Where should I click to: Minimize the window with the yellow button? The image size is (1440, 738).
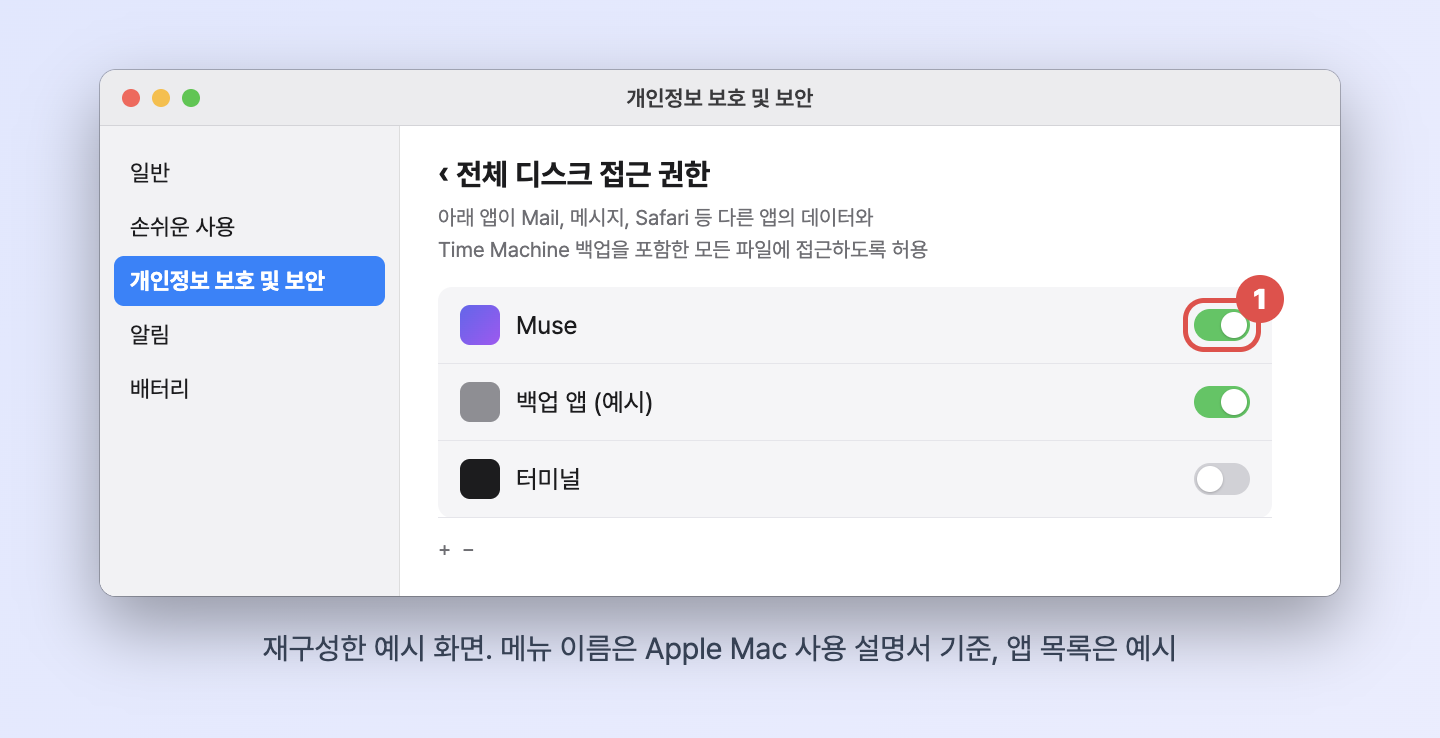point(161,98)
